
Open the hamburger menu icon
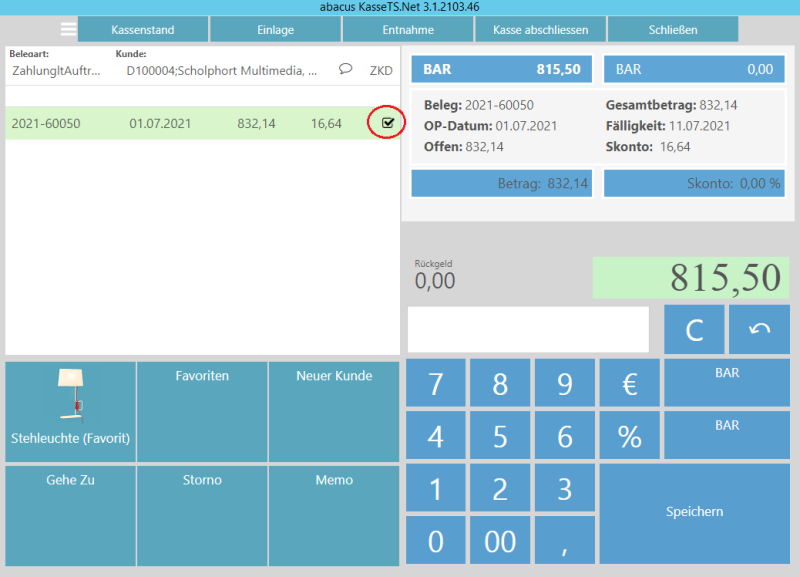(x=68, y=29)
